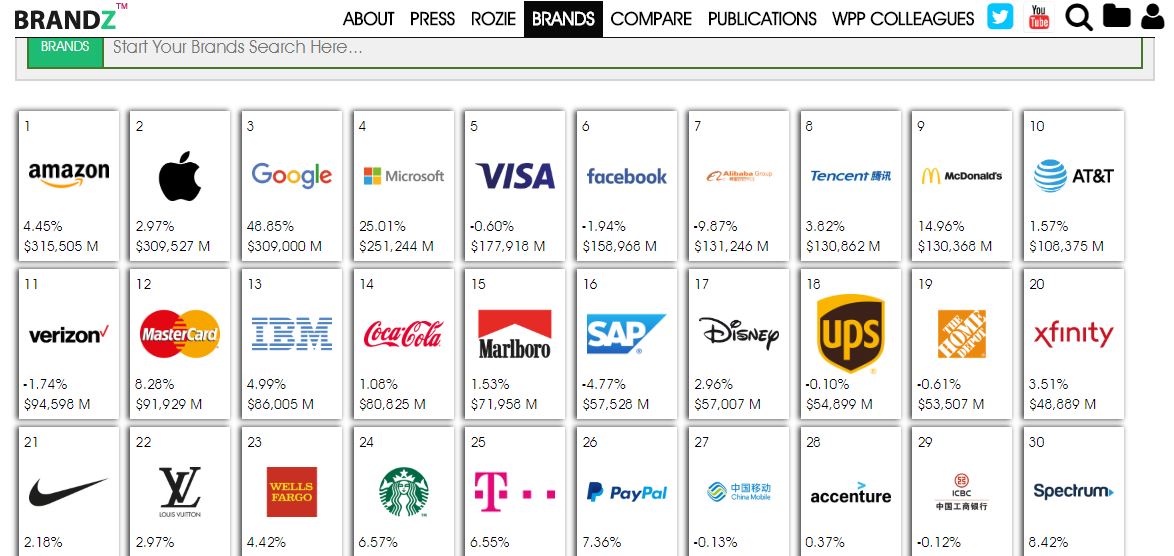Open the folder icon in header

click(x=1116, y=17)
